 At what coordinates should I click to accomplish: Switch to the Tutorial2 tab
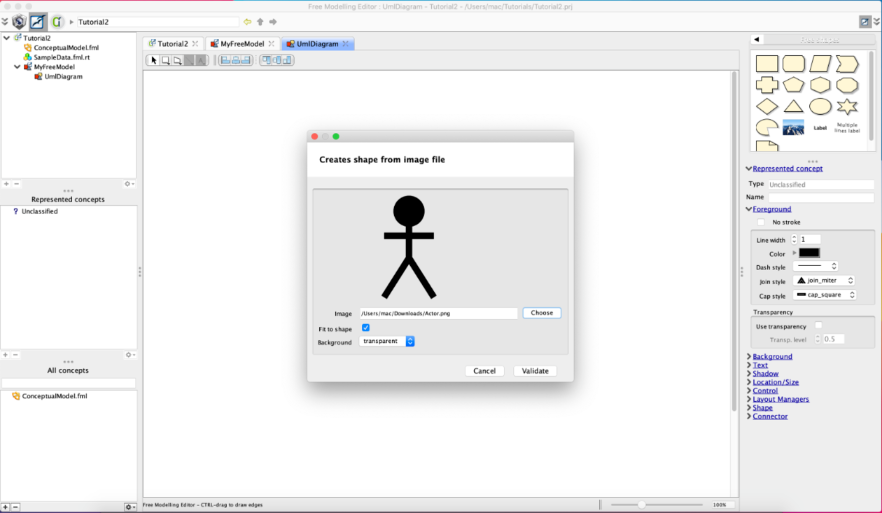pos(173,43)
